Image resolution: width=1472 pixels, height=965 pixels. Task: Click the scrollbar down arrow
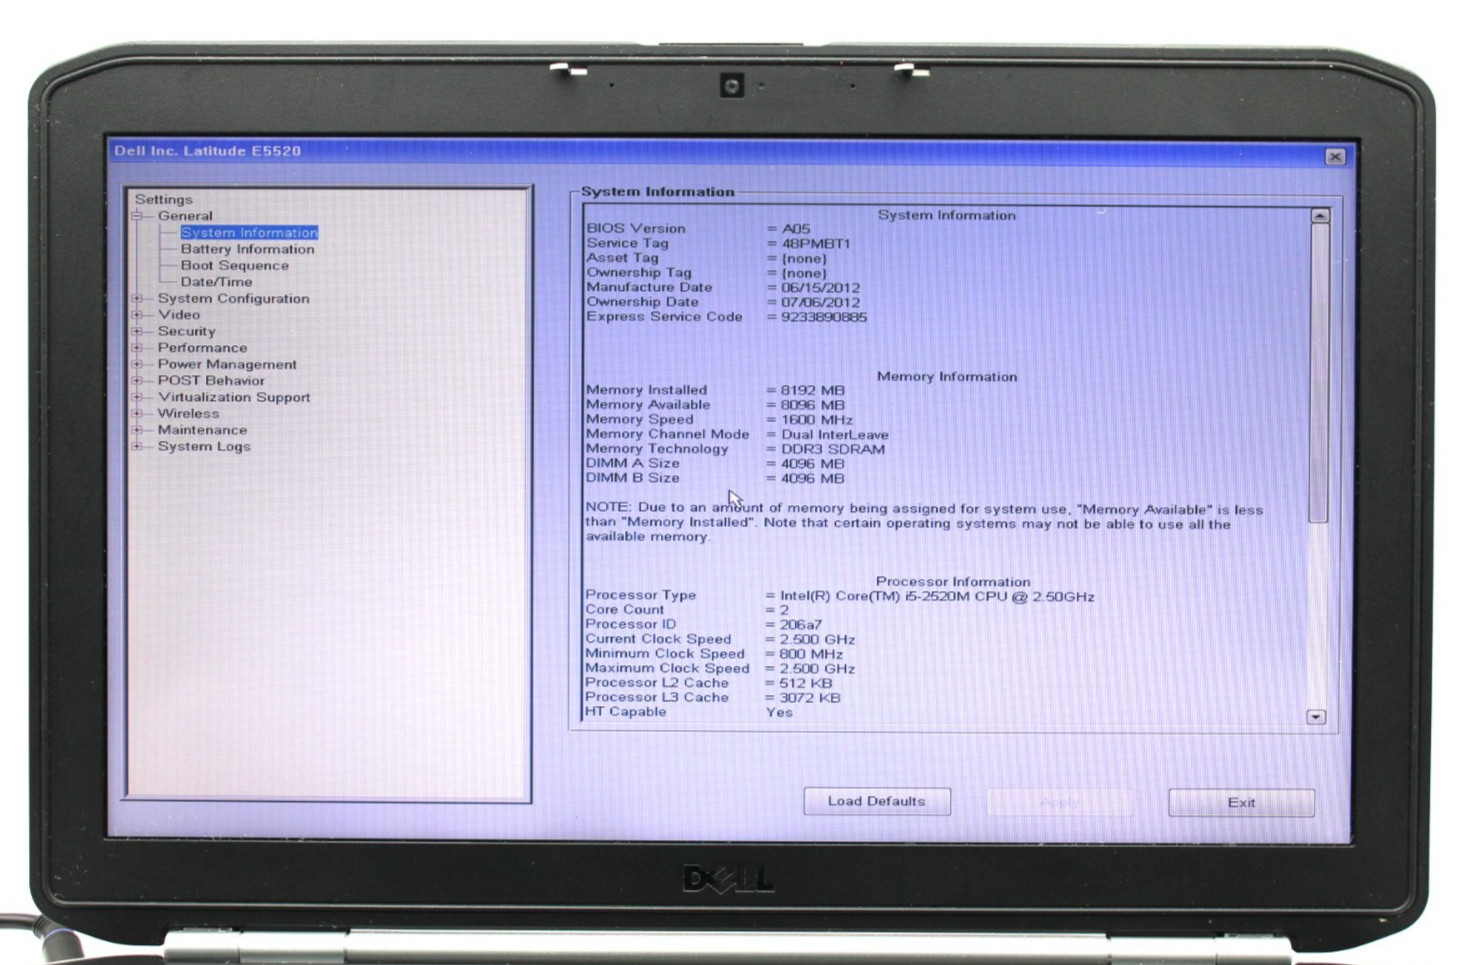[1317, 717]
